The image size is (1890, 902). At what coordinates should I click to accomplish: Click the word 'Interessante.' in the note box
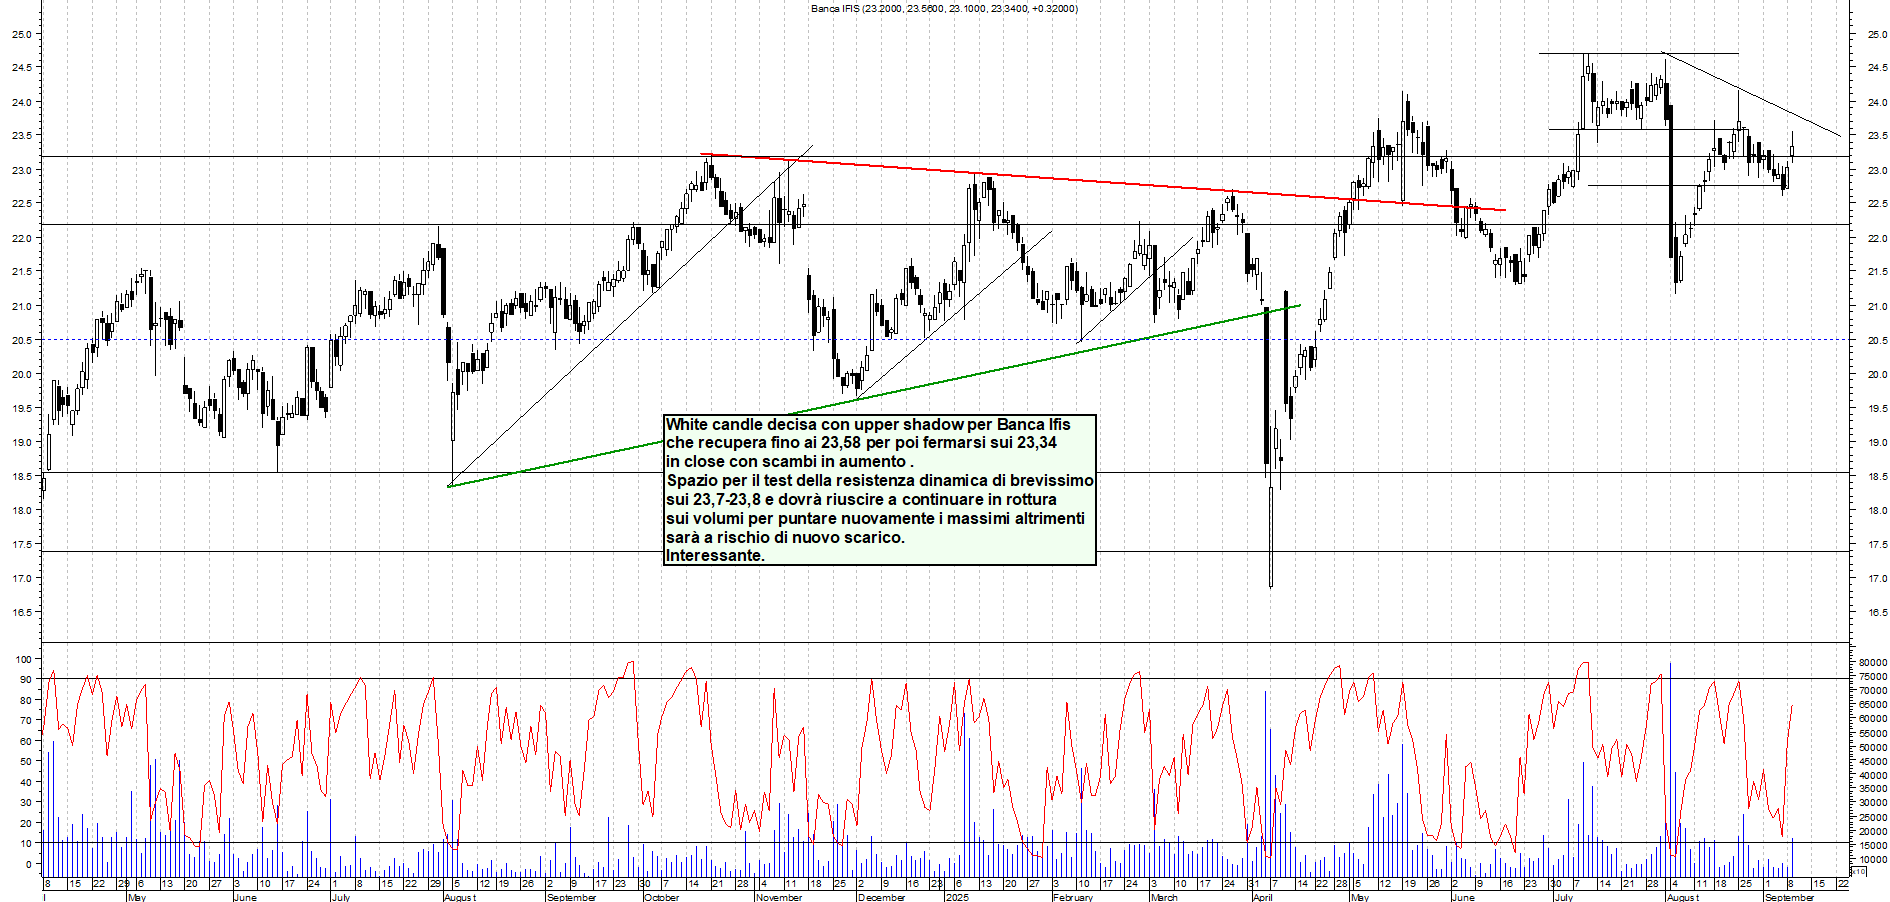coord(715,555)
